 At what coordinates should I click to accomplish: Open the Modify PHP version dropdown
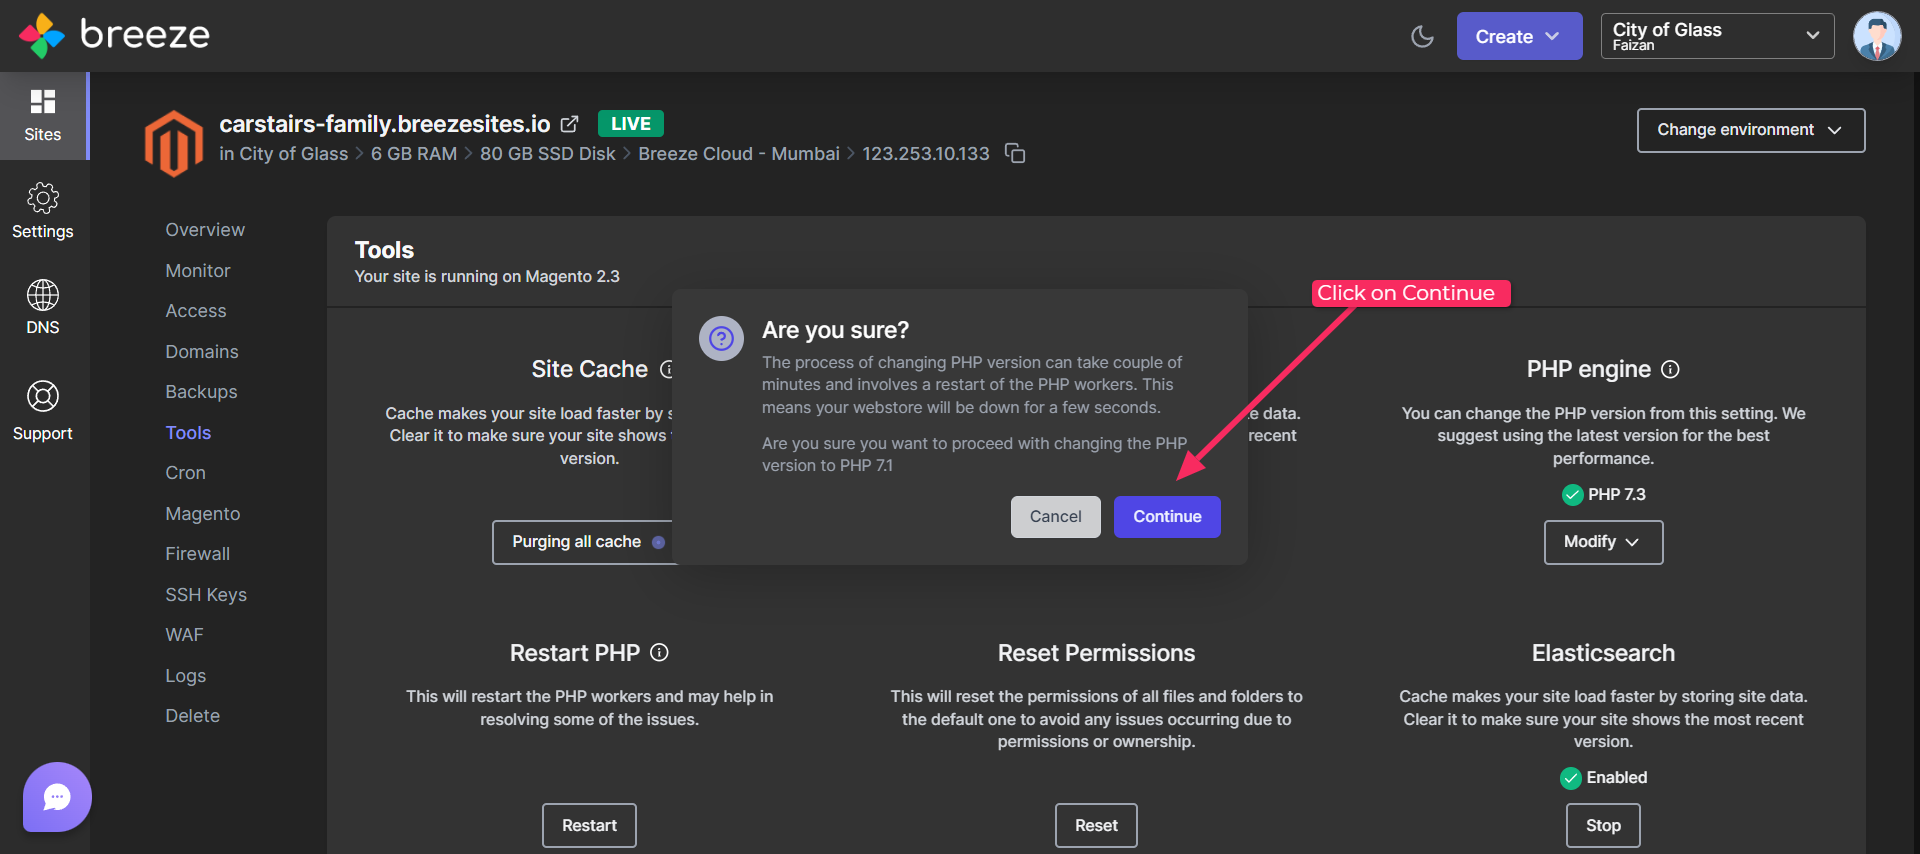click(x=1603, y=542)
